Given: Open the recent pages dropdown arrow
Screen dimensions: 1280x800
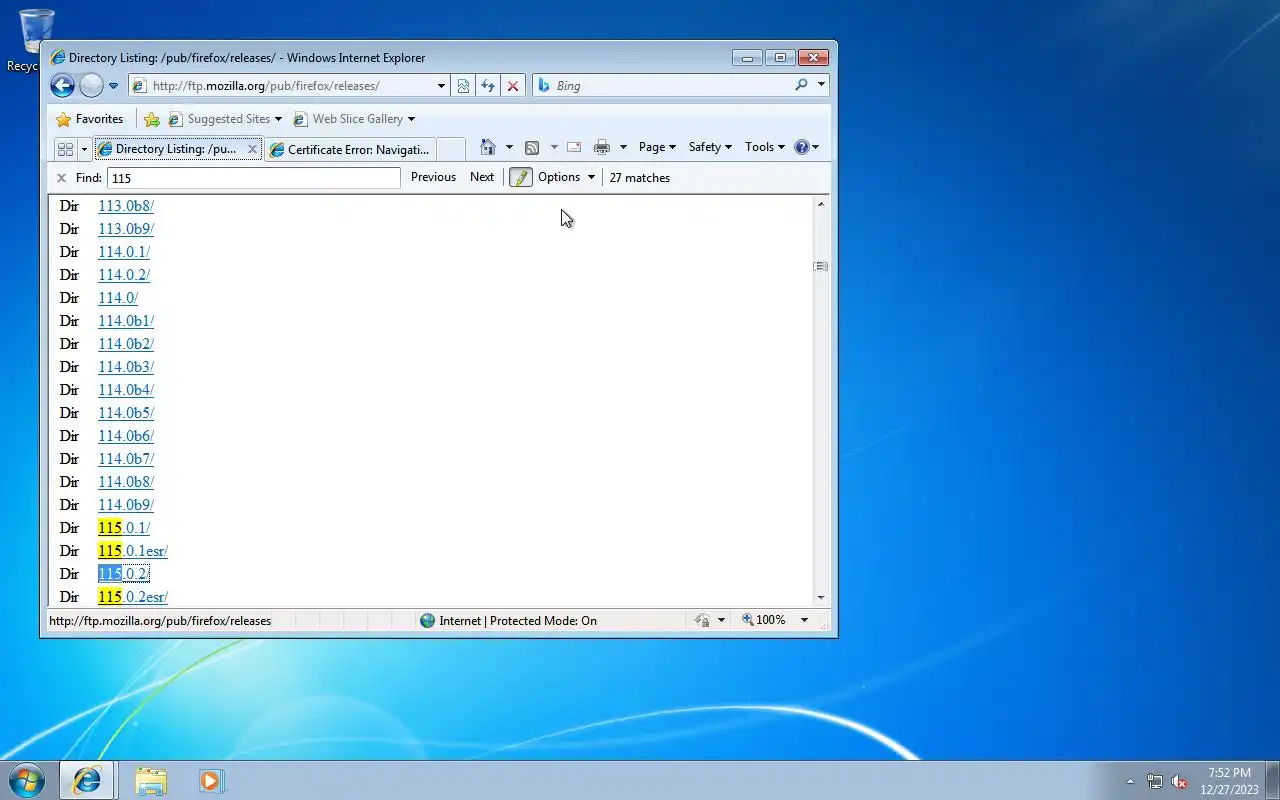Looking at the screenshot, I should pyautogui.click(x=113, y=86).
